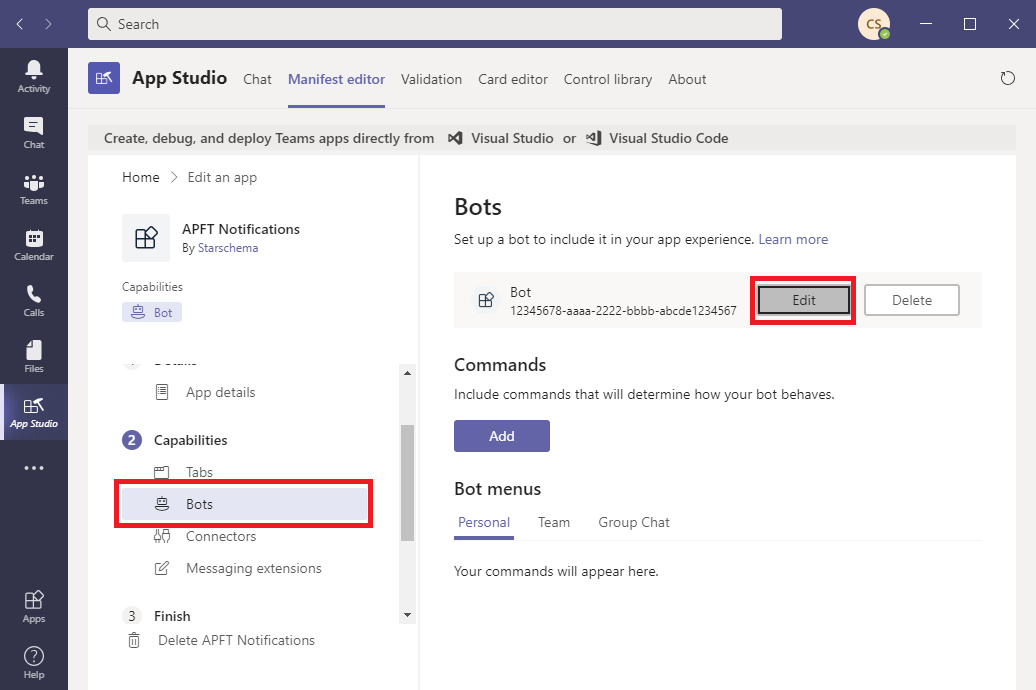Open the Validation tab

click(431, 79)
